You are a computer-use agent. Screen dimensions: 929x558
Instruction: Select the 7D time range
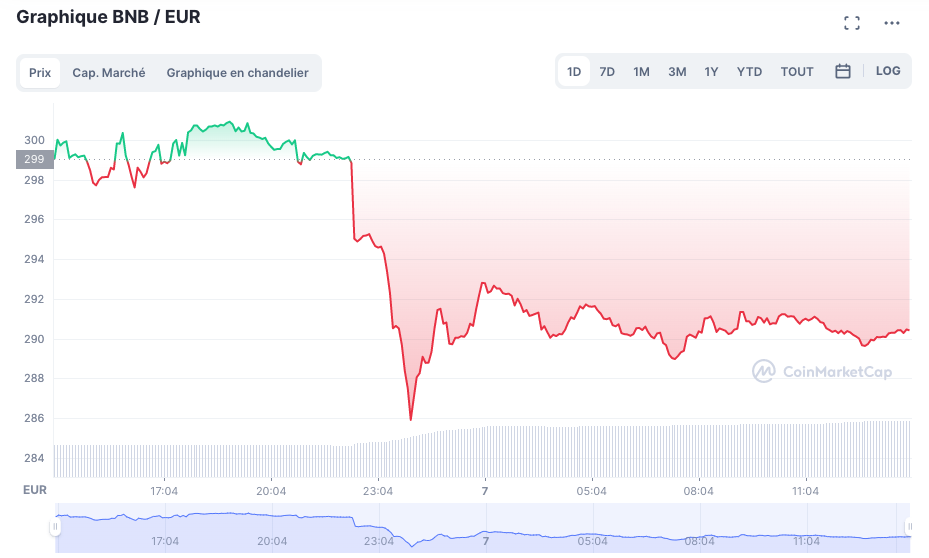[607, 72]
